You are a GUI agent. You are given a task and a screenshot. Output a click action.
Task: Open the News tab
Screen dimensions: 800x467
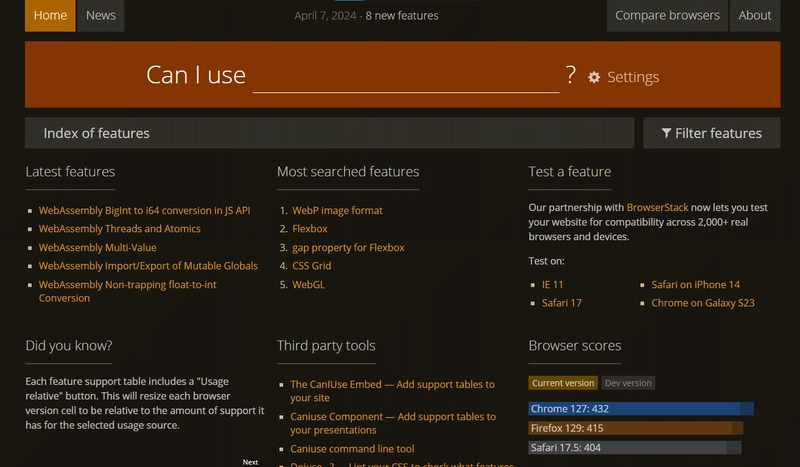pos(101,15)
